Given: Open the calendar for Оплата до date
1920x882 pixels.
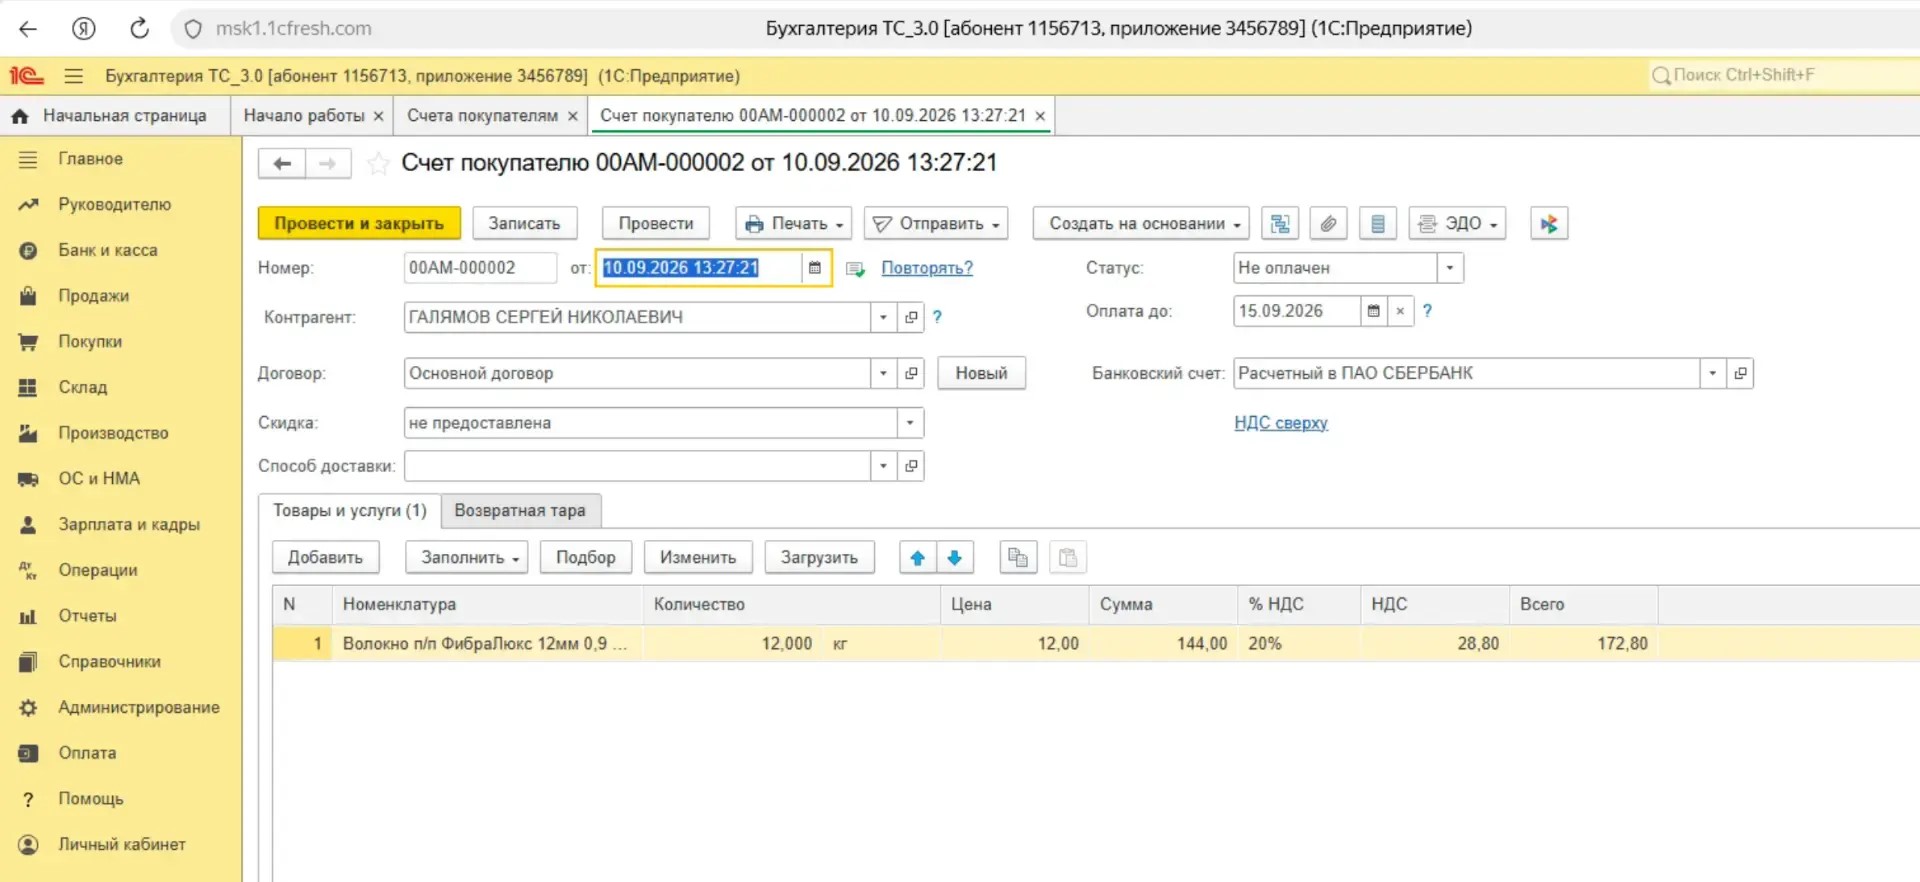Looking at the screenshot, I should [1374, 311].
